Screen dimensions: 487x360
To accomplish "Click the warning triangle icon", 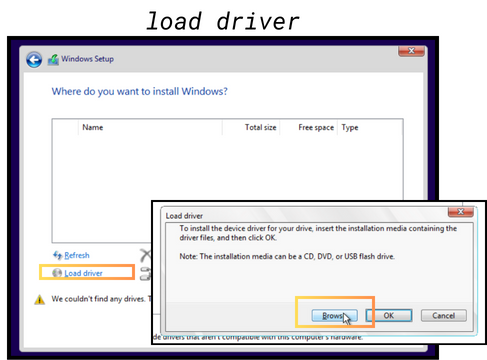I will click(40, 299).
